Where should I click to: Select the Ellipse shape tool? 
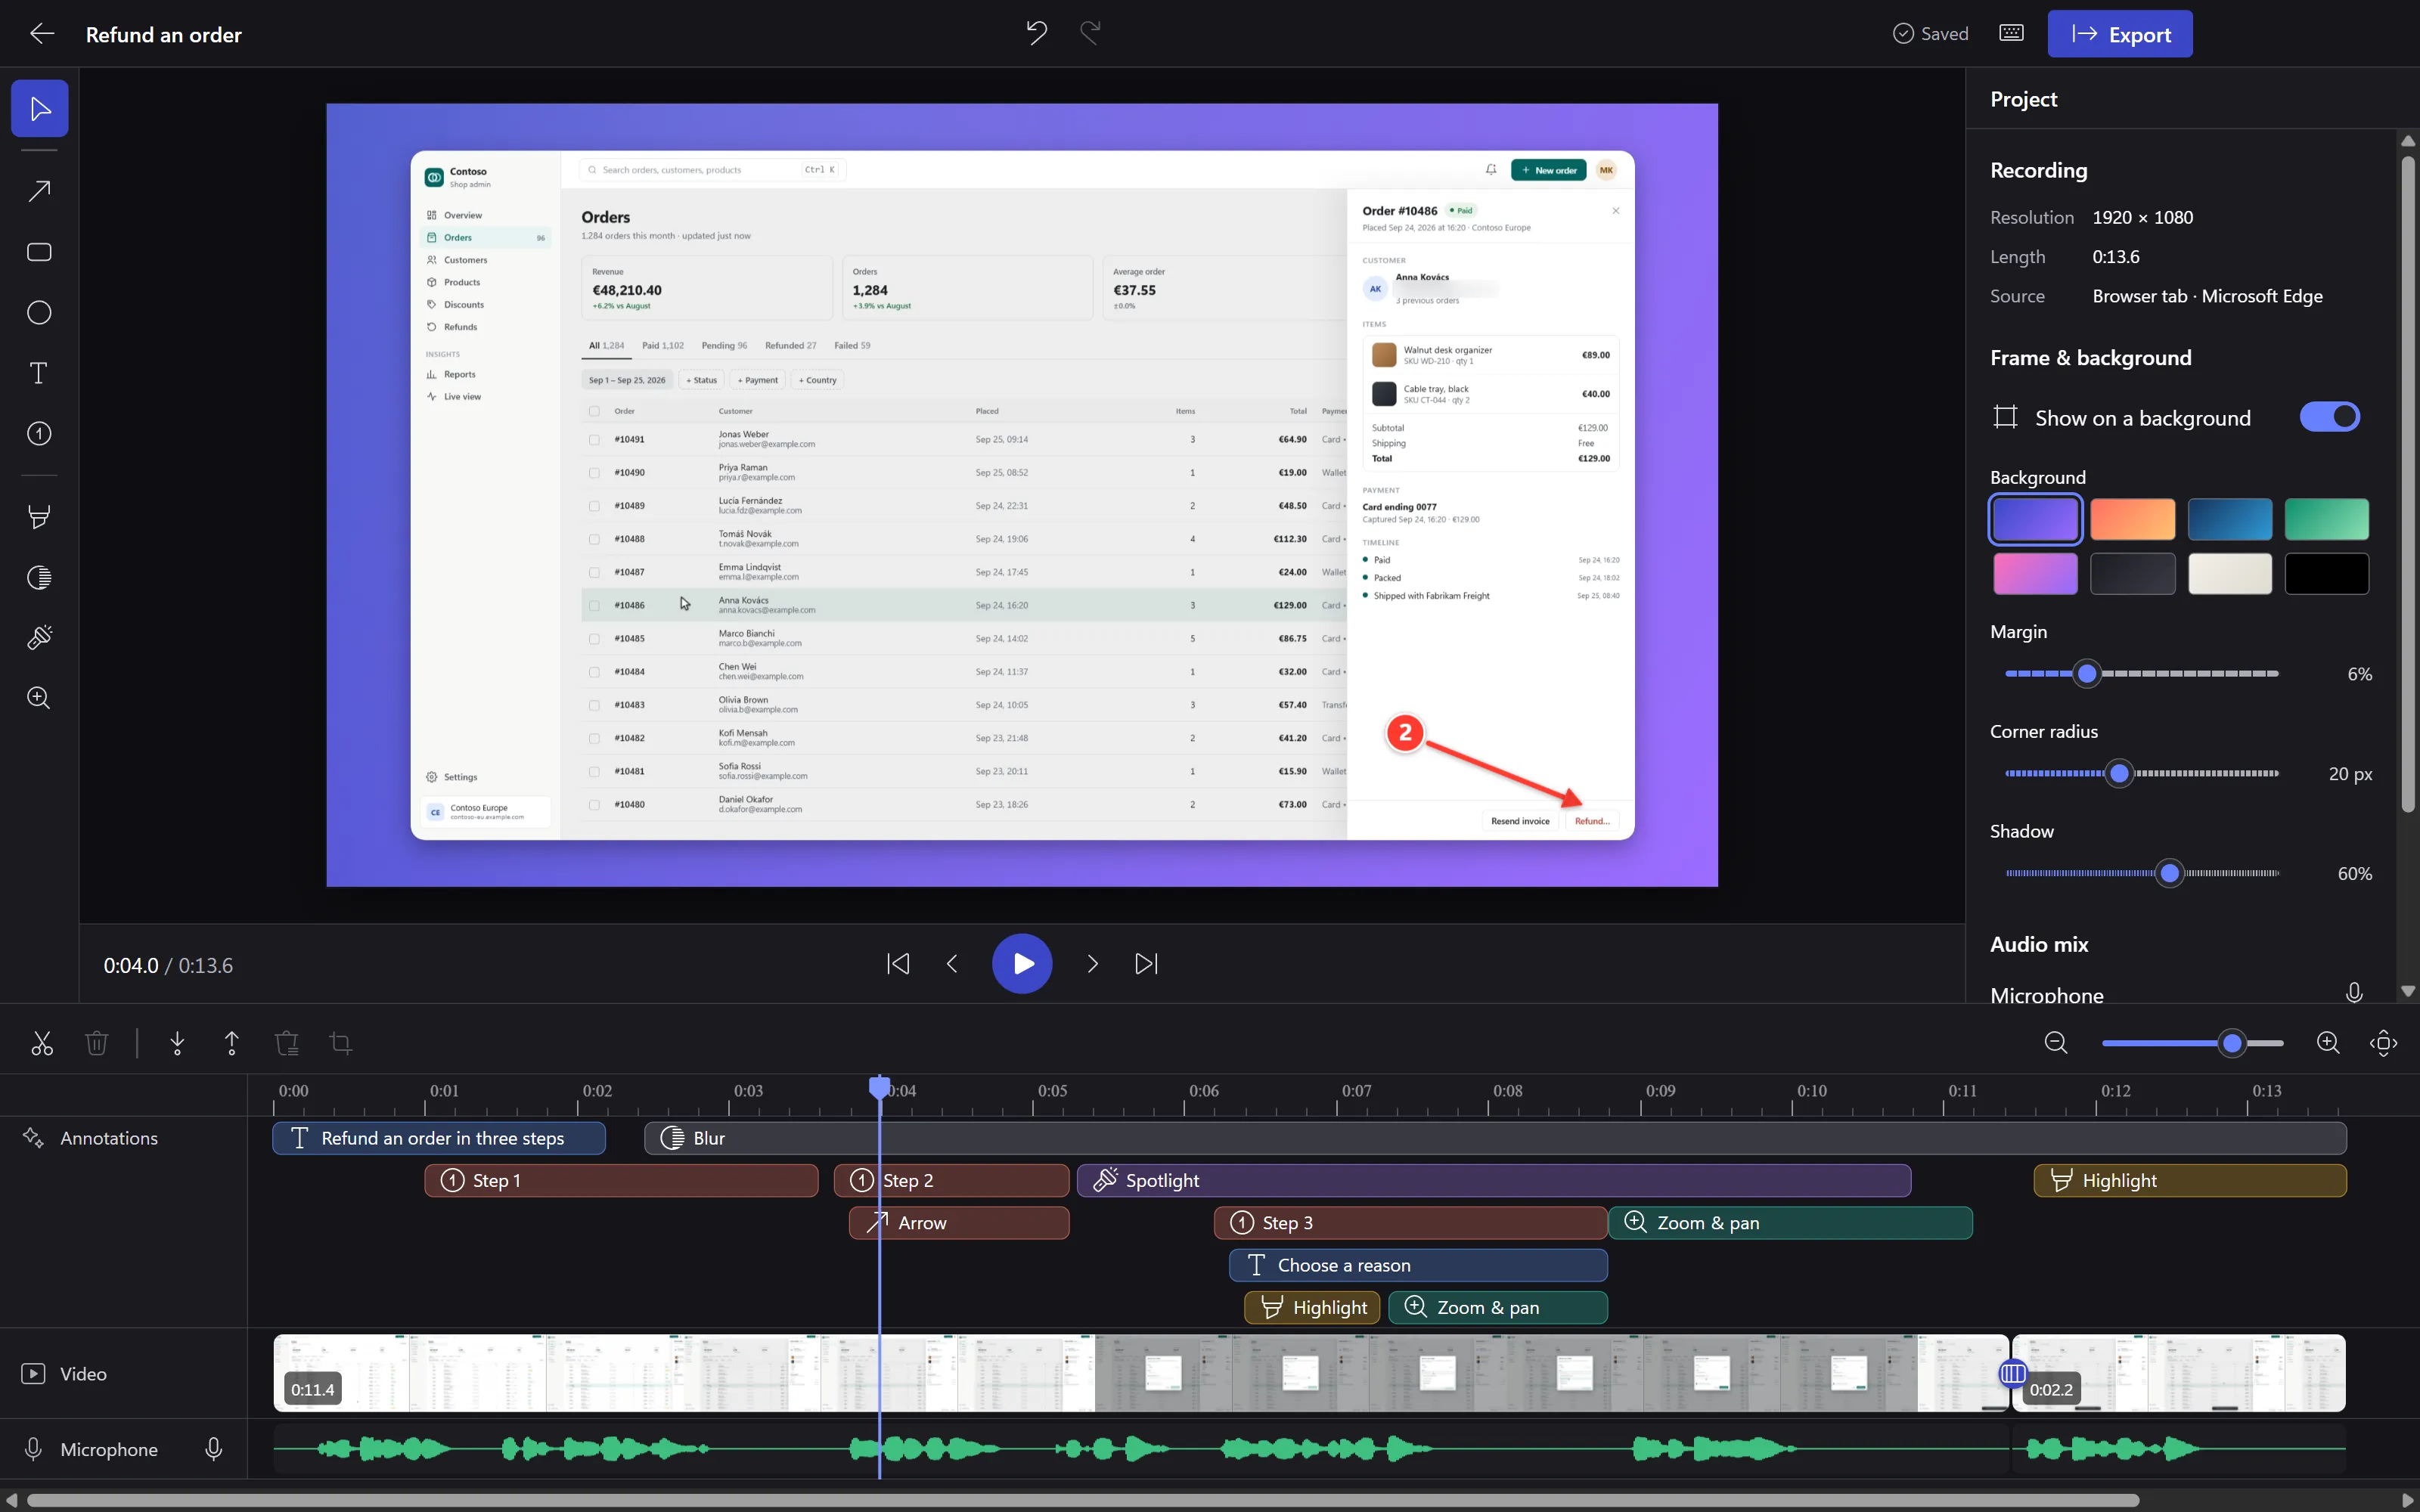(x=39, y=313)
